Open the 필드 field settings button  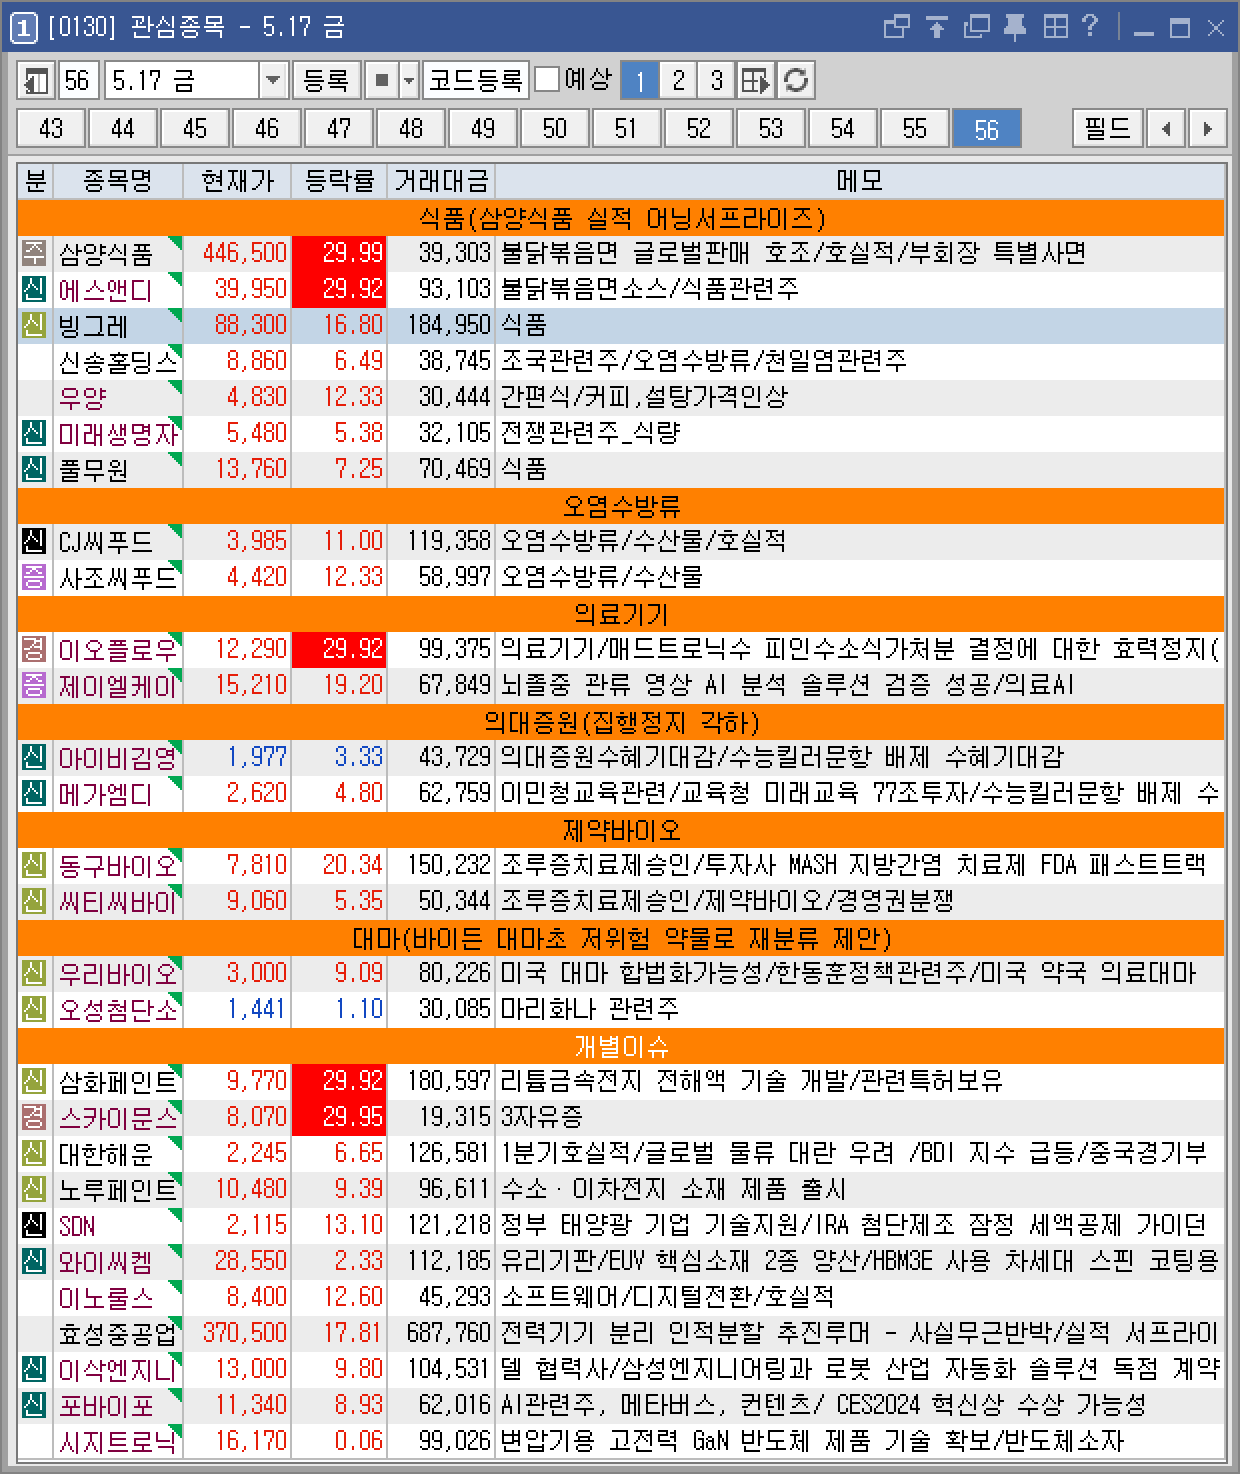[x=1108, y=128]
